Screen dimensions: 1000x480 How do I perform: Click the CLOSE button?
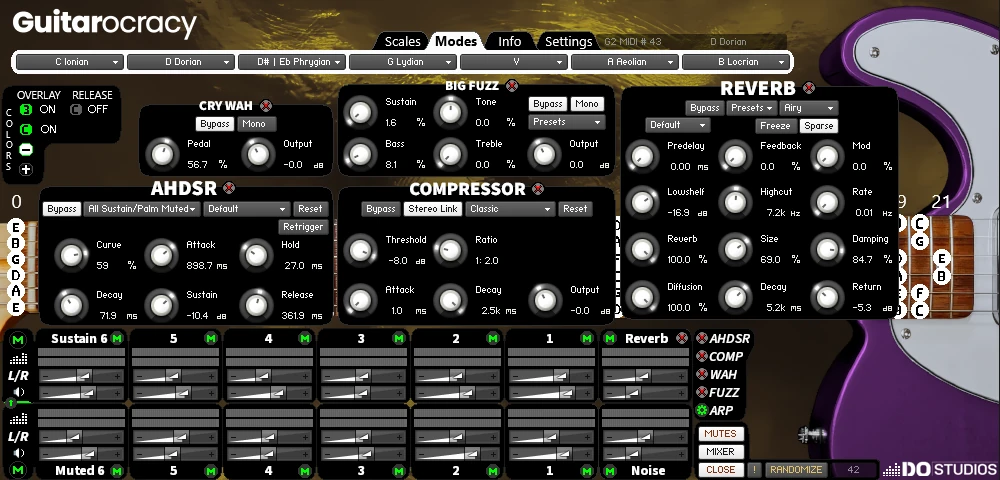721,469
